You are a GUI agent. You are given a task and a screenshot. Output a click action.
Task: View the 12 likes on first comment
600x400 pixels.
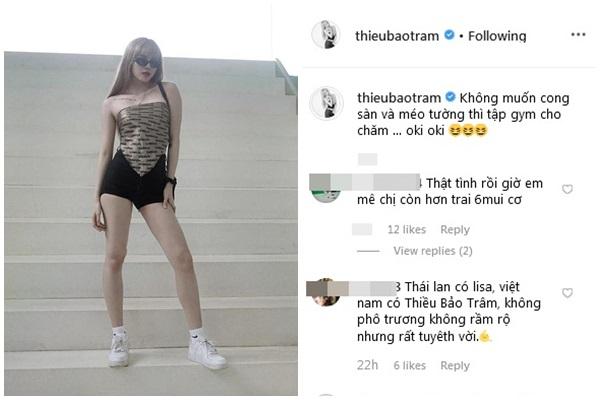pos(408,229)
